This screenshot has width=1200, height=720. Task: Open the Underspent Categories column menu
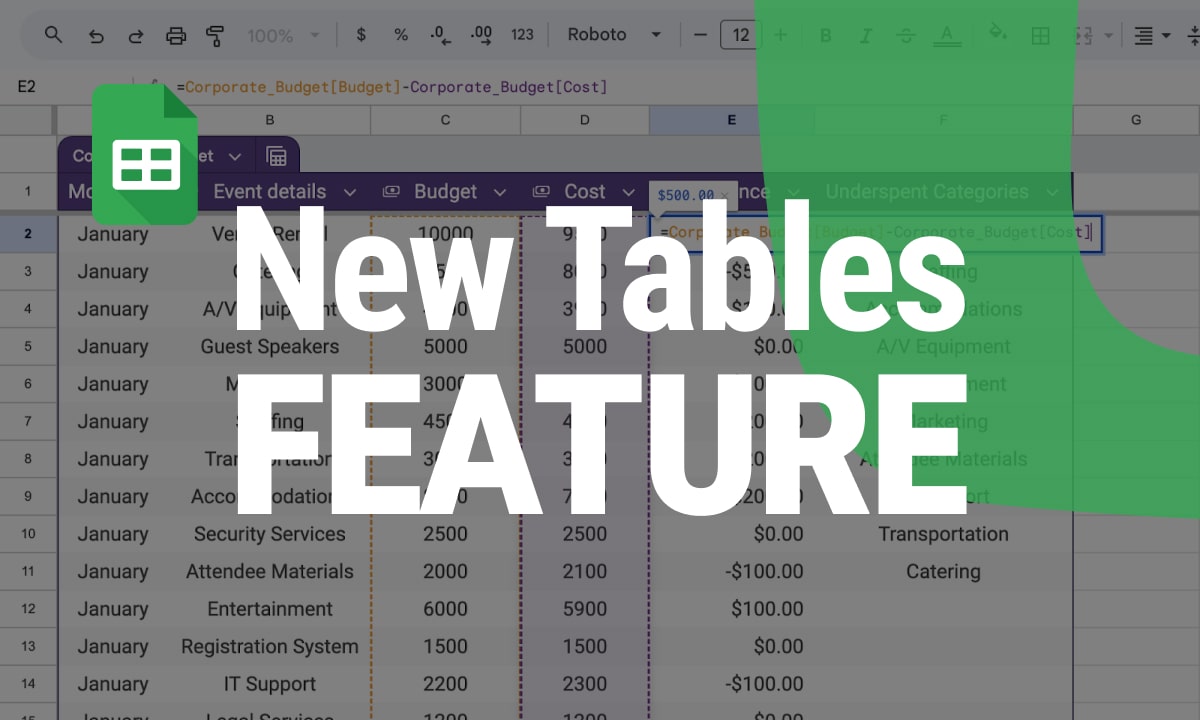click(x=1051, y=191)
